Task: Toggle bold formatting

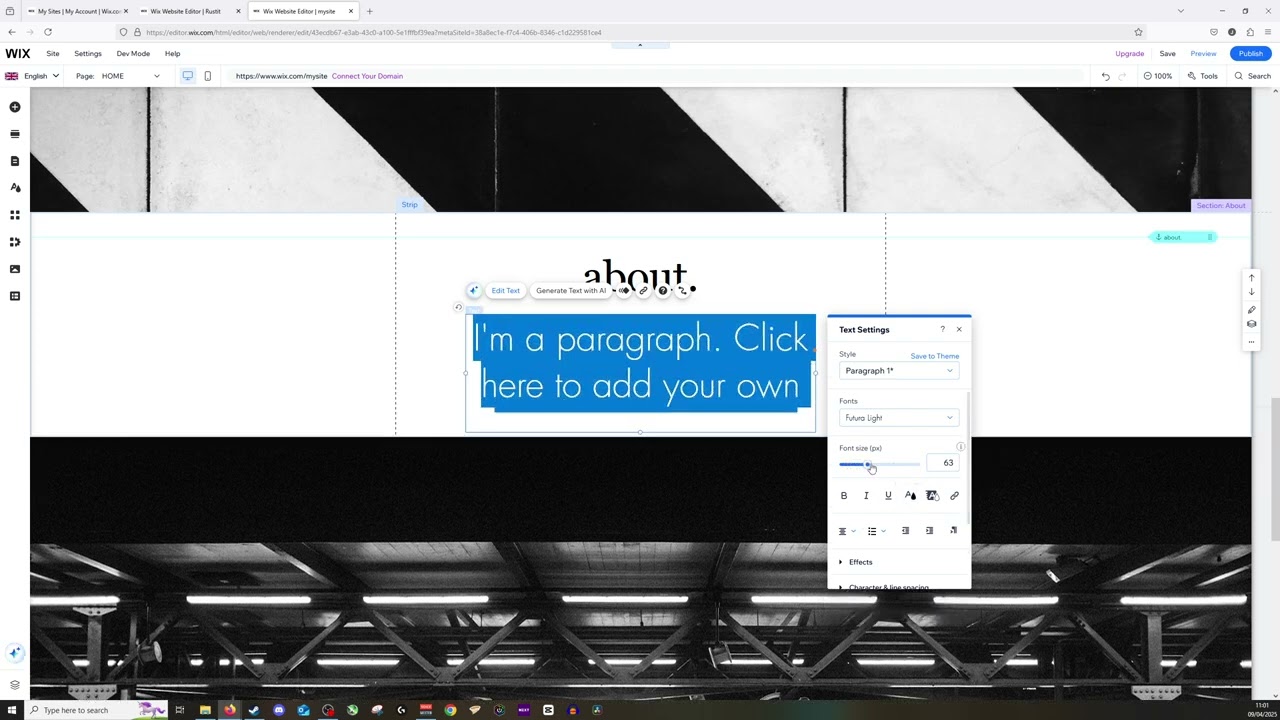Action: point(844,496)
